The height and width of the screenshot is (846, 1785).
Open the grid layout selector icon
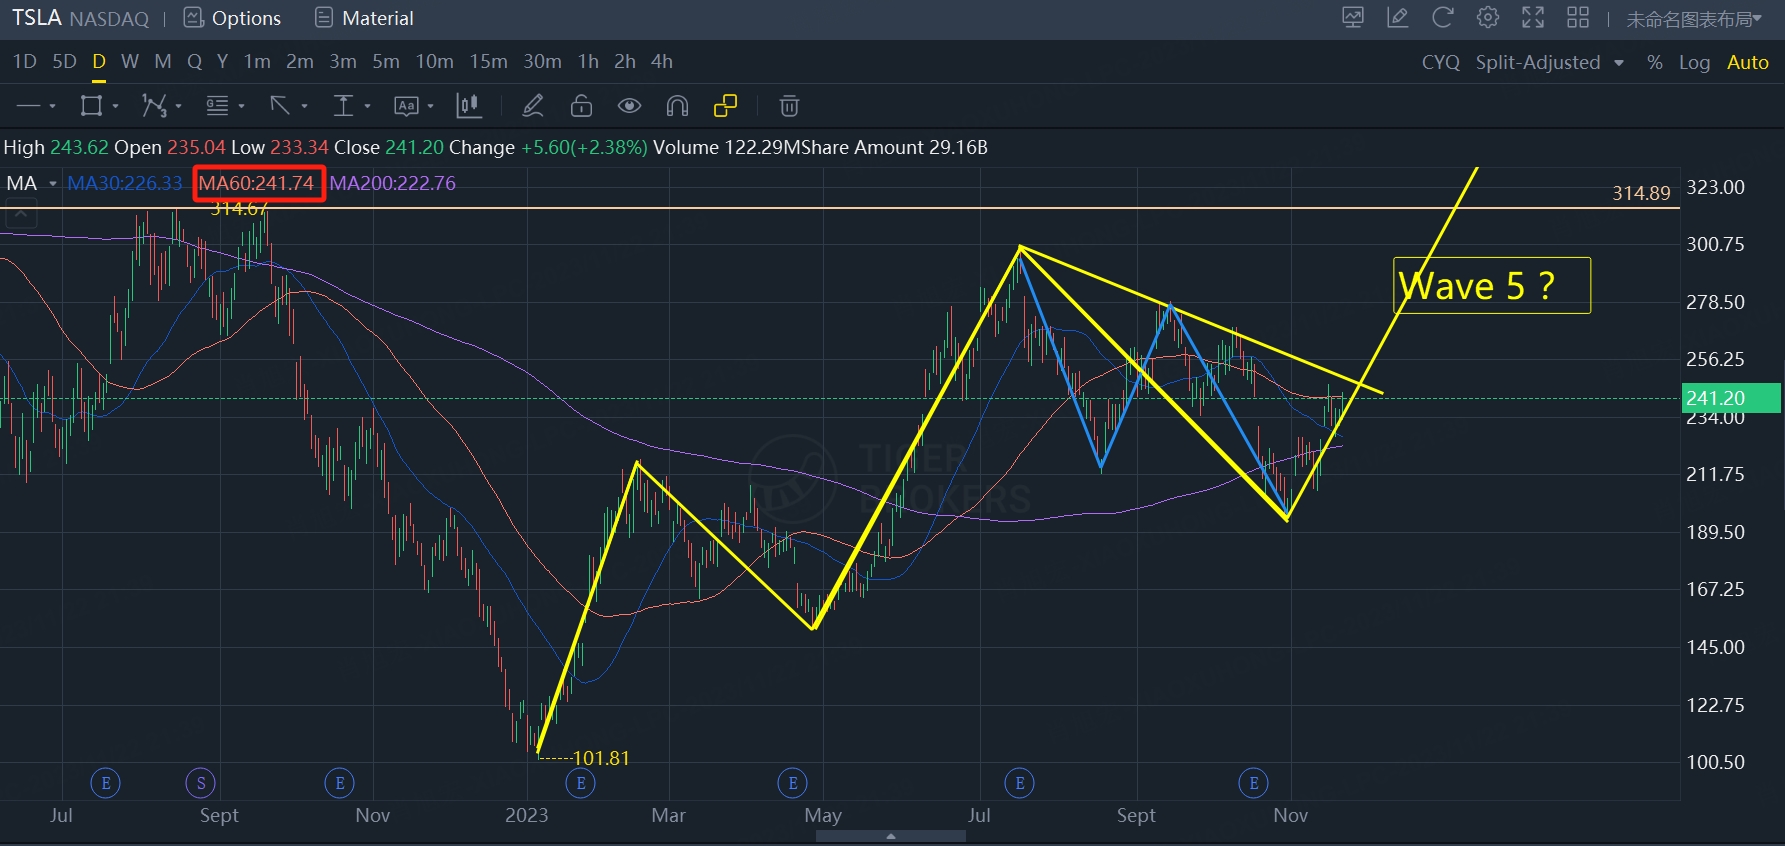tap(1578, 18)
